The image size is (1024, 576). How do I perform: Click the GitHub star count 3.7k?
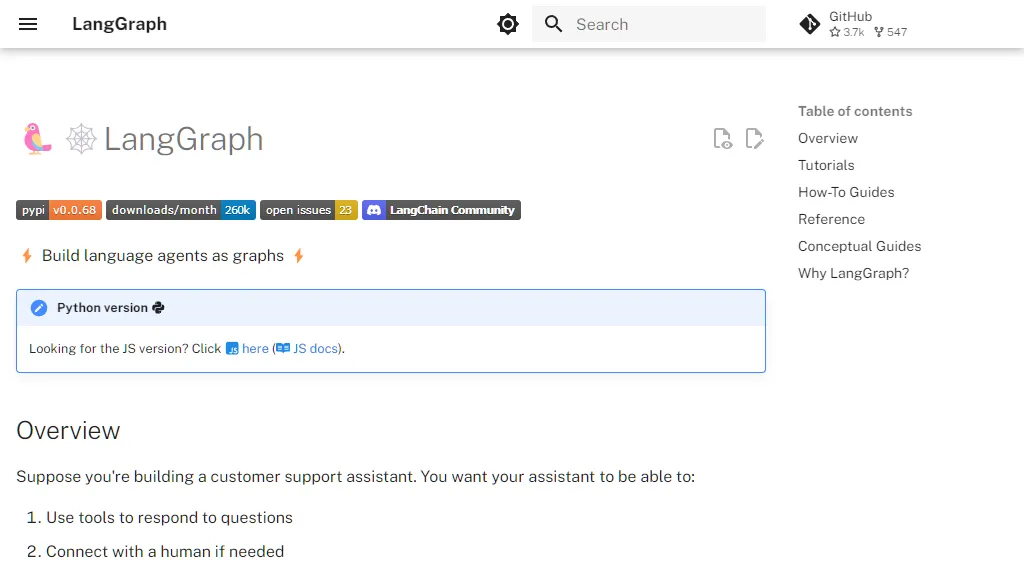tap(847, 32)
